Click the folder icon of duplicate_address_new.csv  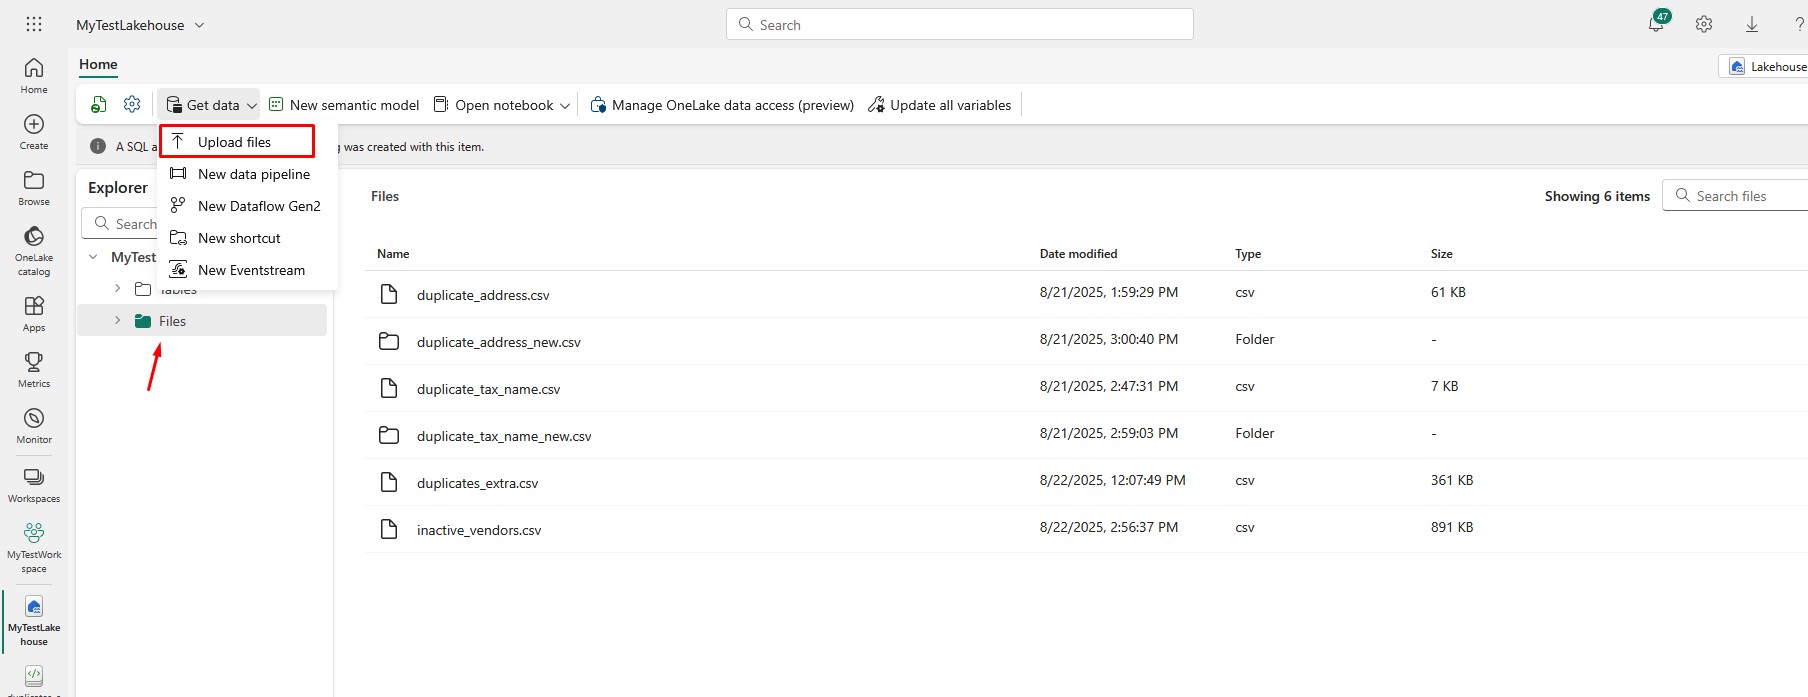(x=389, y=341)
